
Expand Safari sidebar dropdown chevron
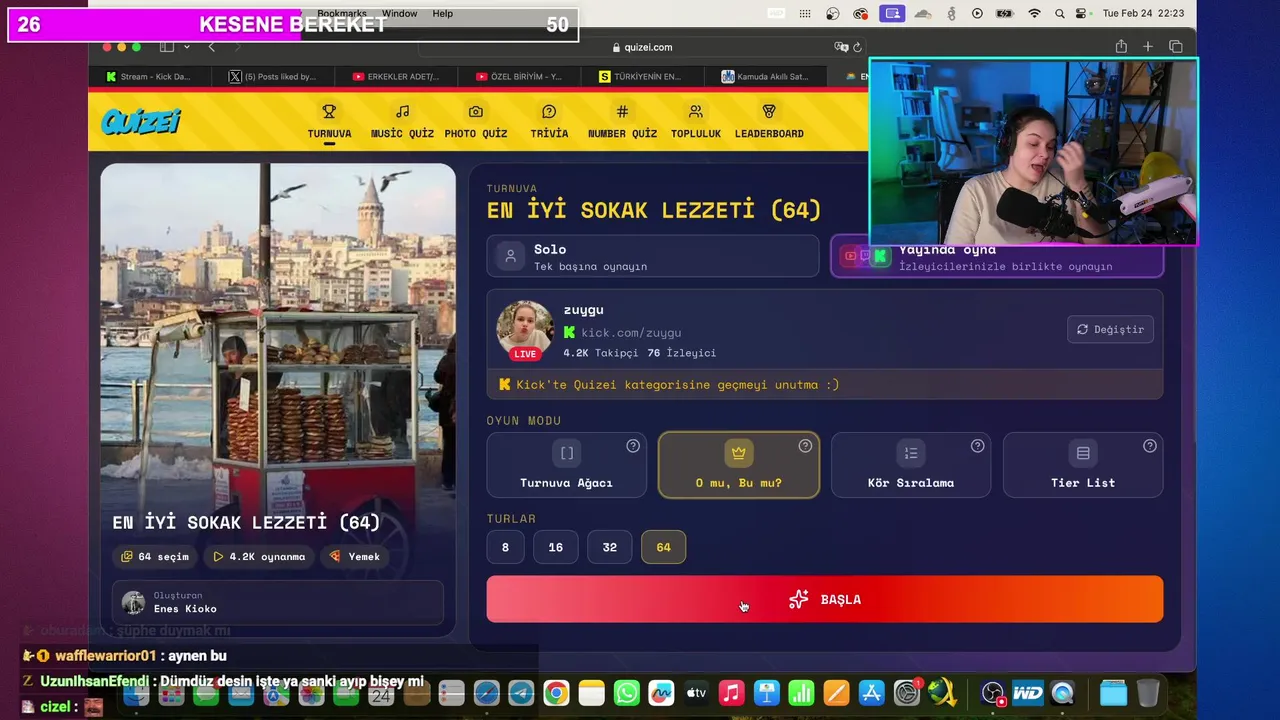pyautogui.click(x=186, y=47)
